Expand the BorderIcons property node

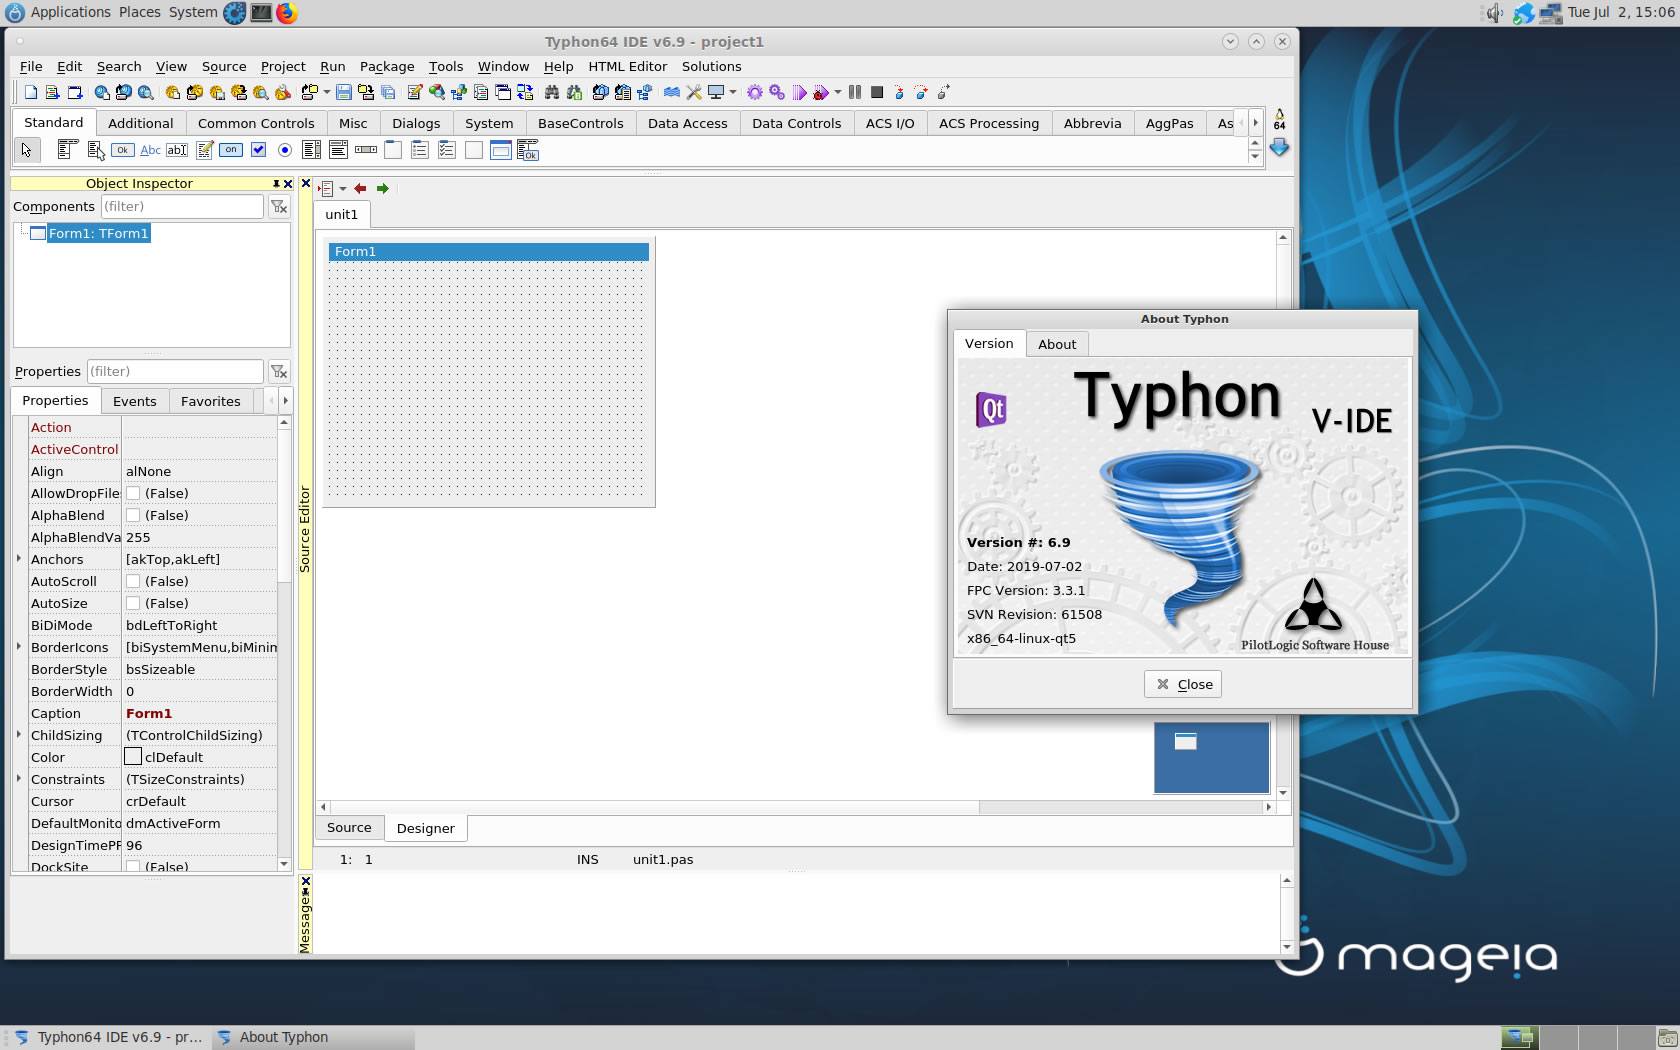19,646
